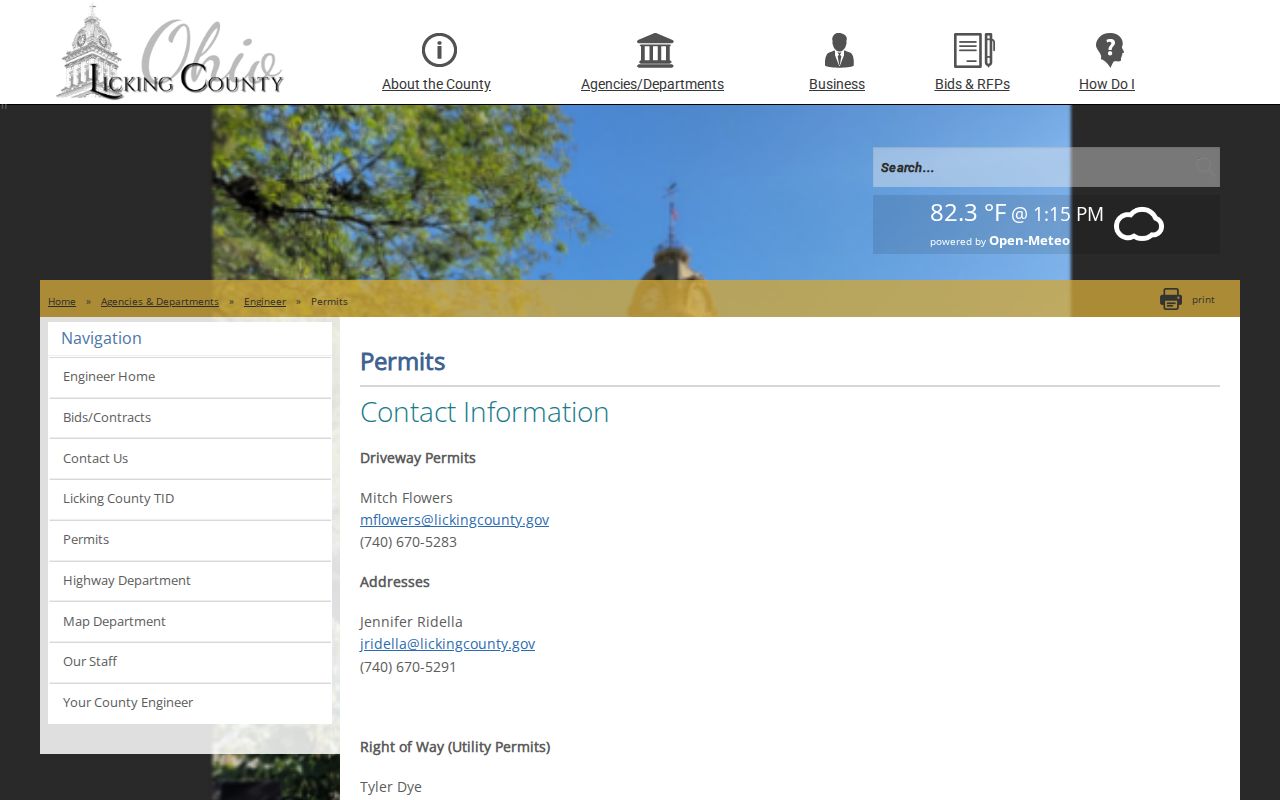
Task: Click the About the County info icon
Action: (x=439, y=49)
